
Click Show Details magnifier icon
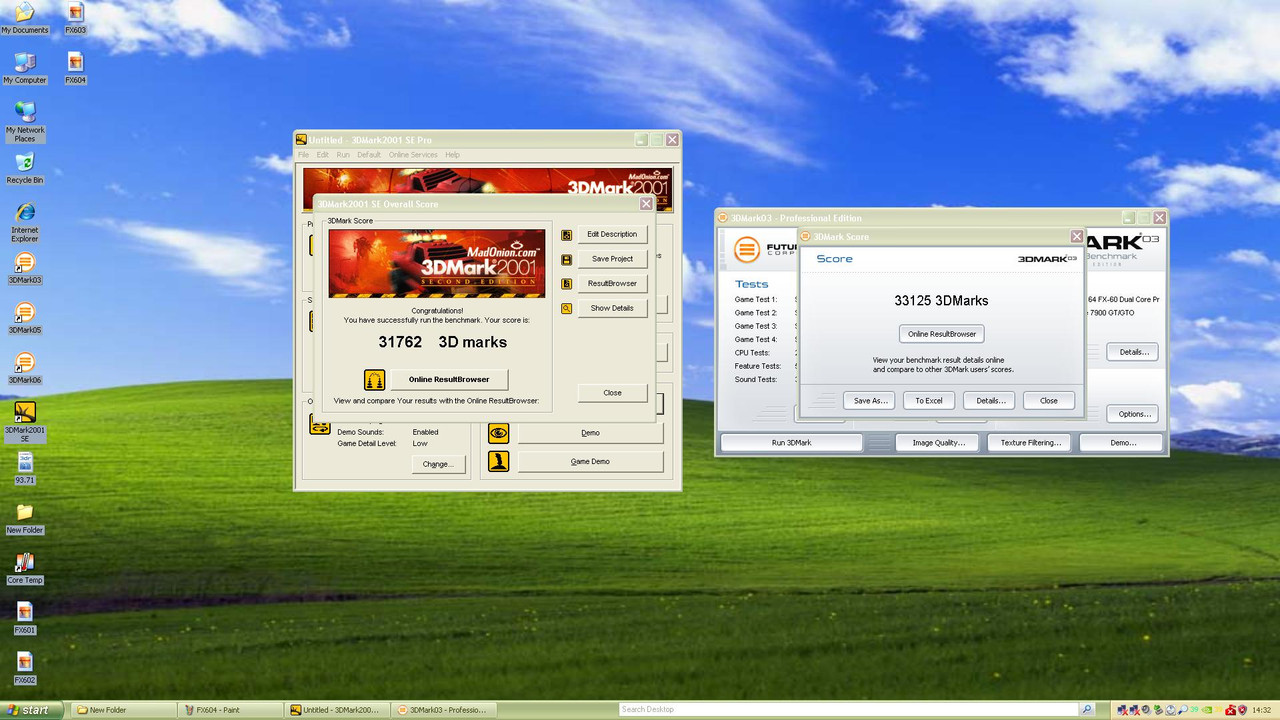tap(567, 308)
